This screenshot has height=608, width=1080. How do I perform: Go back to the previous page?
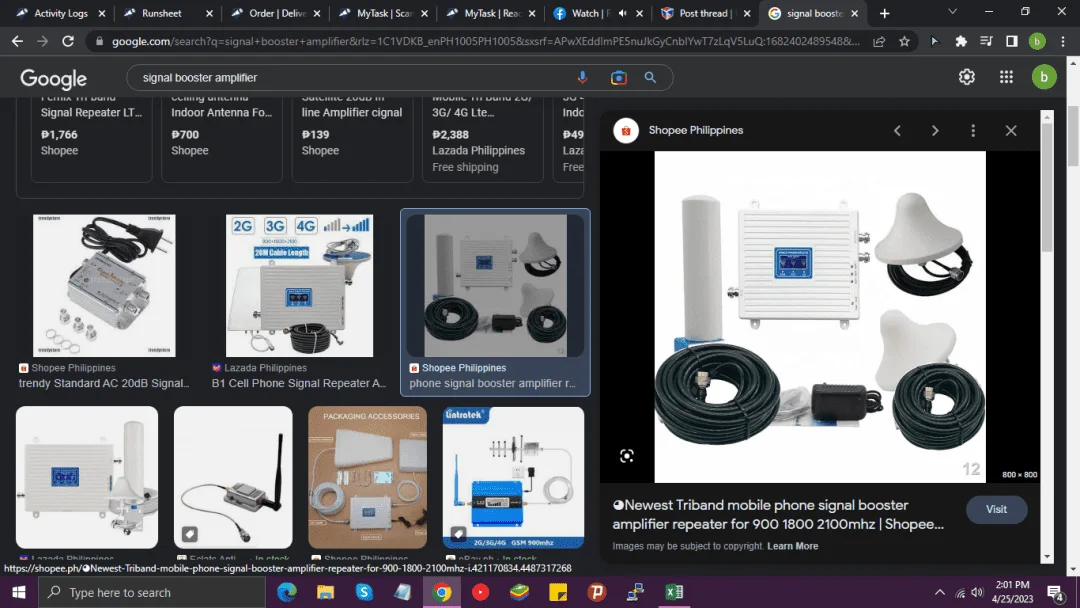pos(17,41)
